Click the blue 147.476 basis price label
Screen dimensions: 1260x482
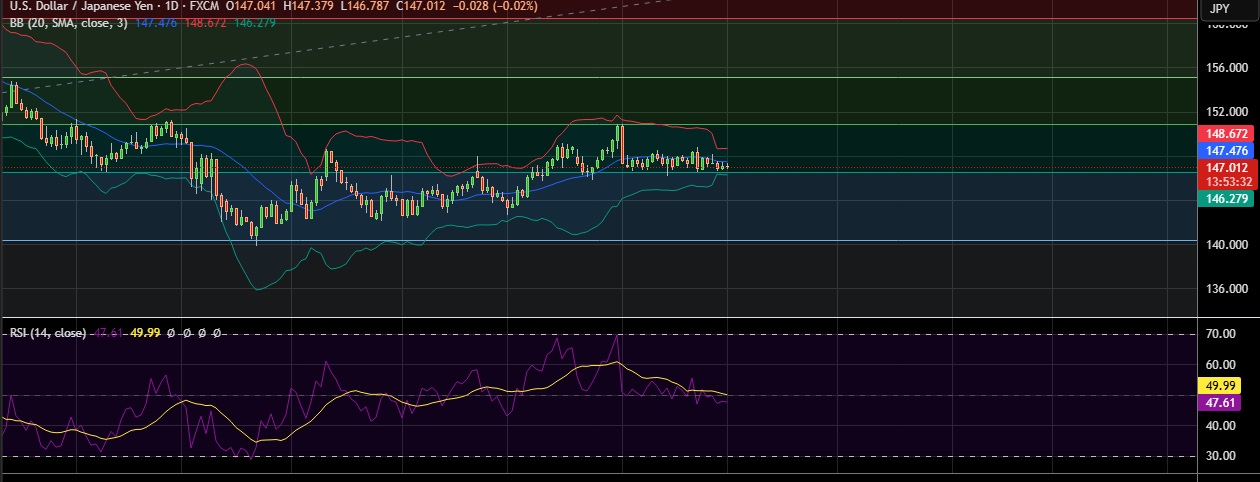pos(1225,150)
